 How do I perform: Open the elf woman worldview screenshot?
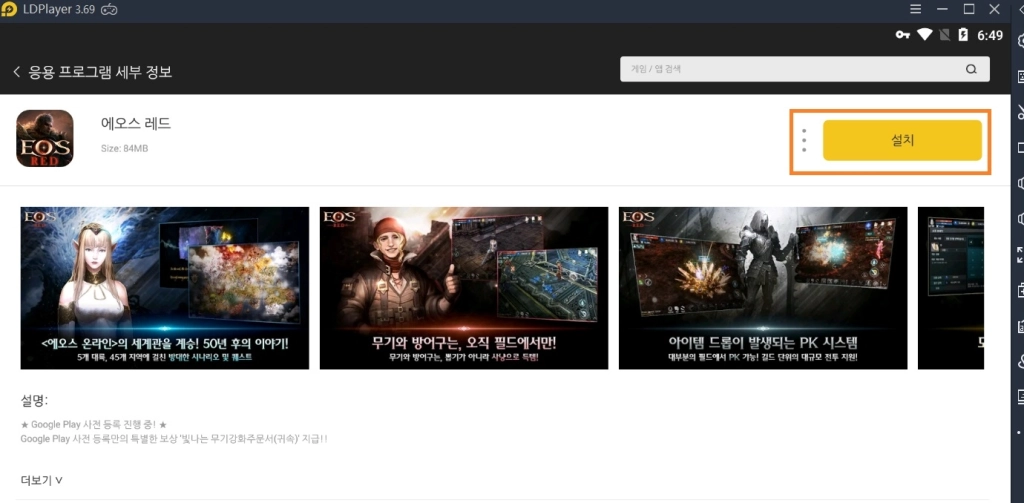pyautogui.click(x=165, y=288)
